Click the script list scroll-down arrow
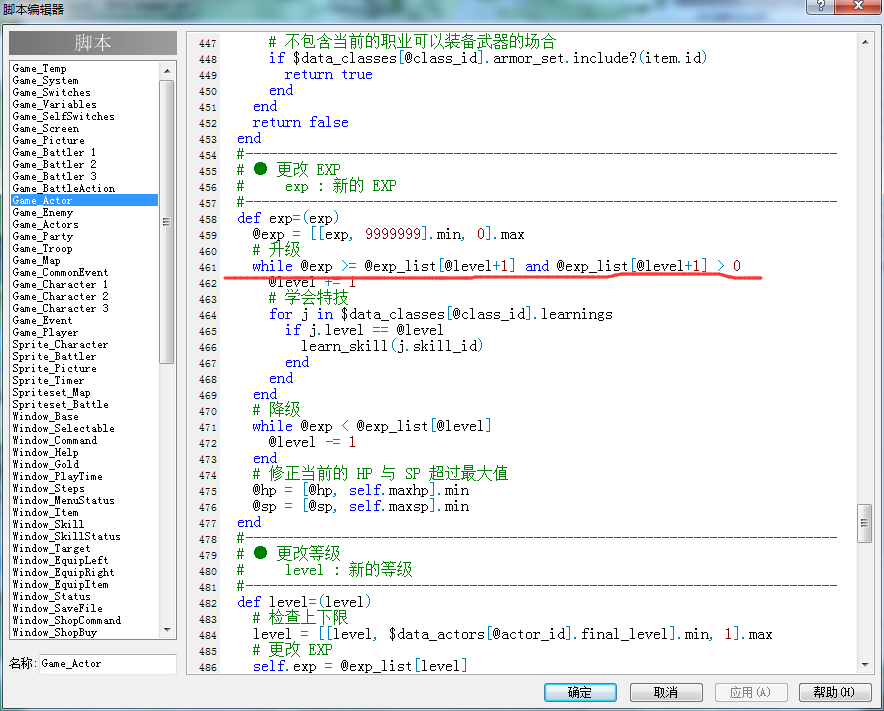Screen dimensions: 884x711 166,629
